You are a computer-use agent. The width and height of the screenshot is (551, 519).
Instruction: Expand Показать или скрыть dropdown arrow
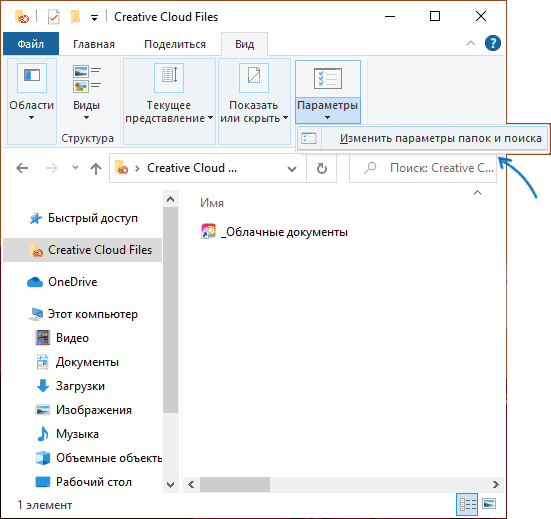coord(285,118)
